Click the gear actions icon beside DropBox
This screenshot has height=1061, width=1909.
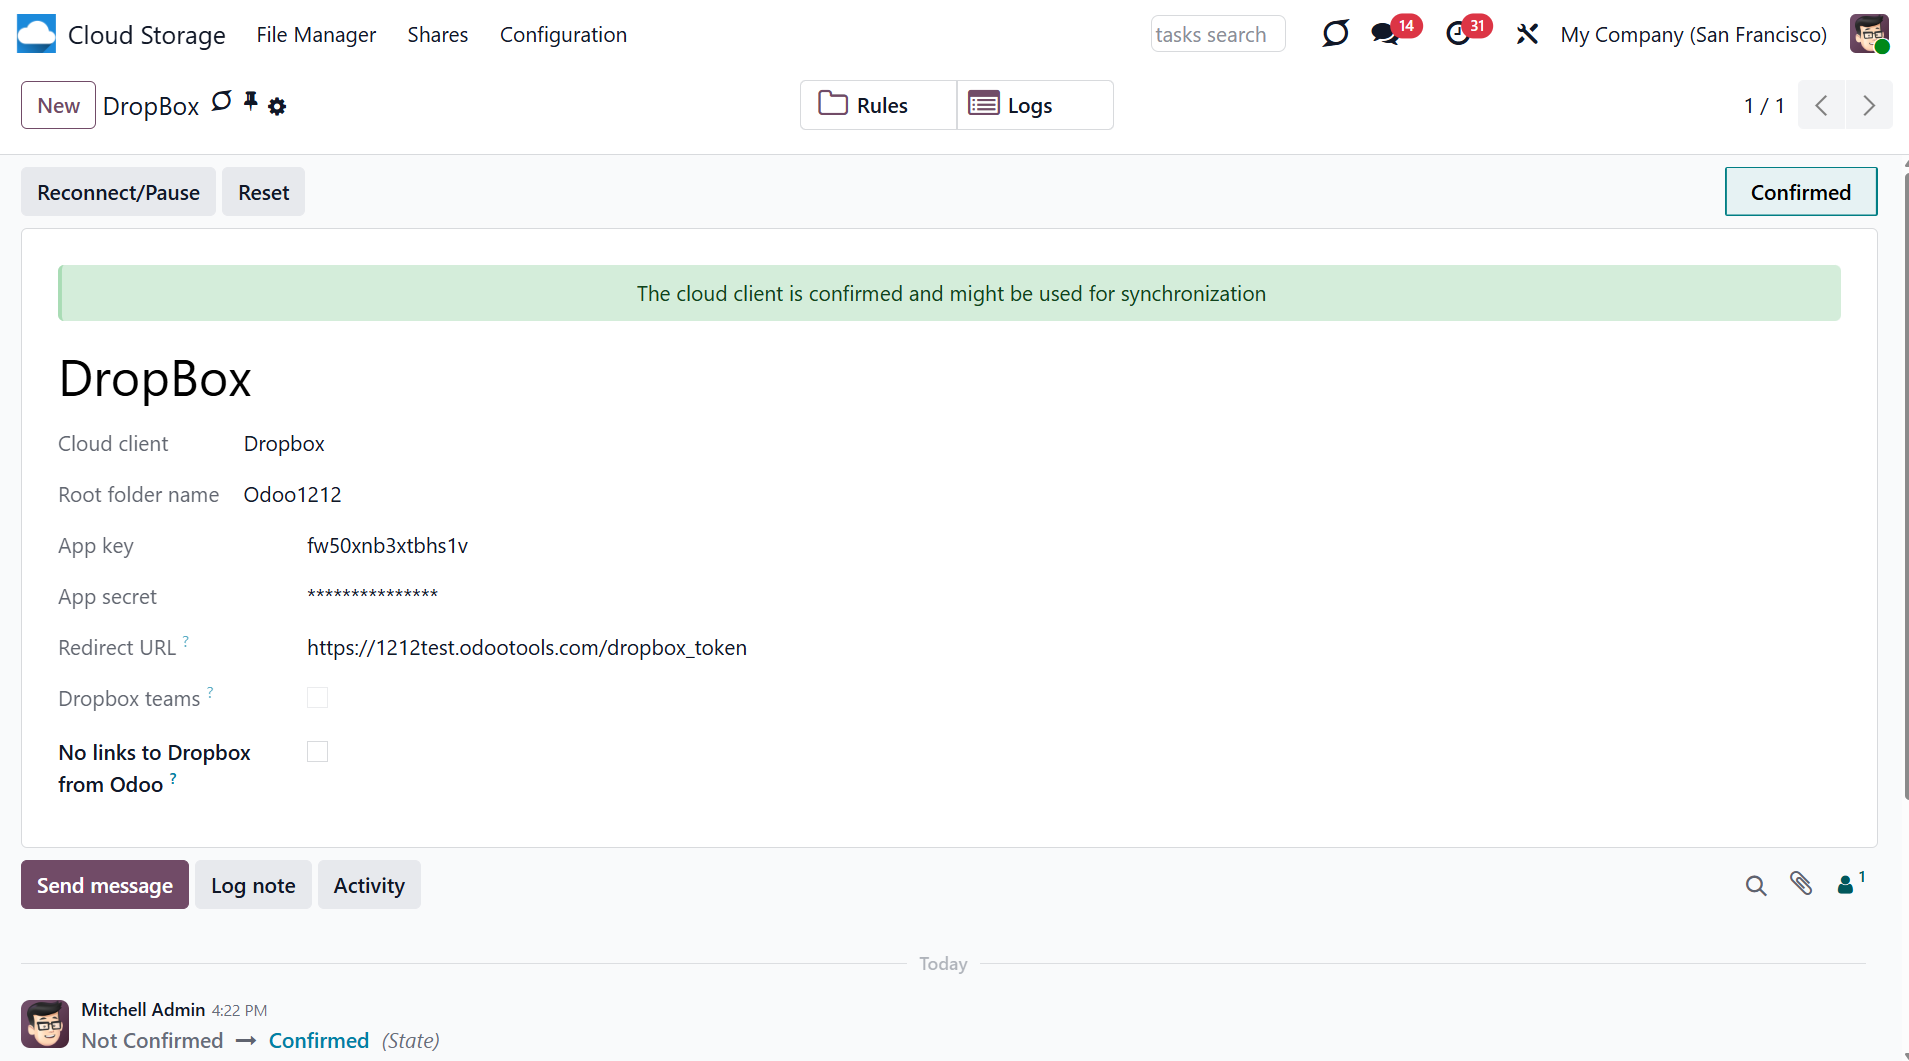pos(277,106)
